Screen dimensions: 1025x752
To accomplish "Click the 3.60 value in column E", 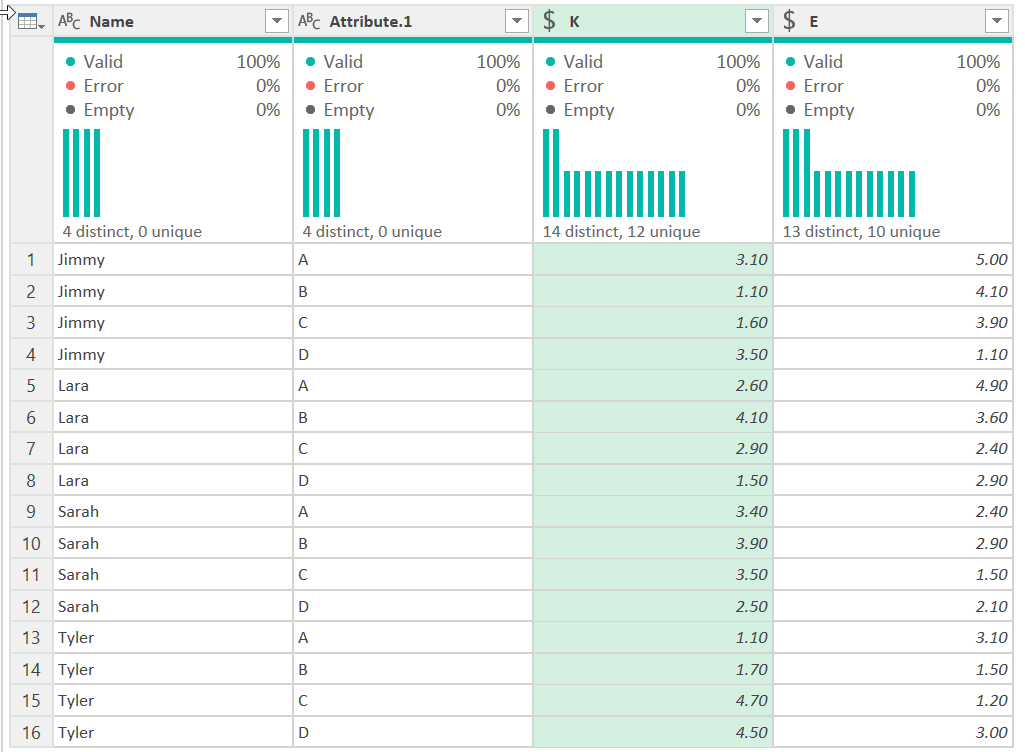I will [893, 417].
